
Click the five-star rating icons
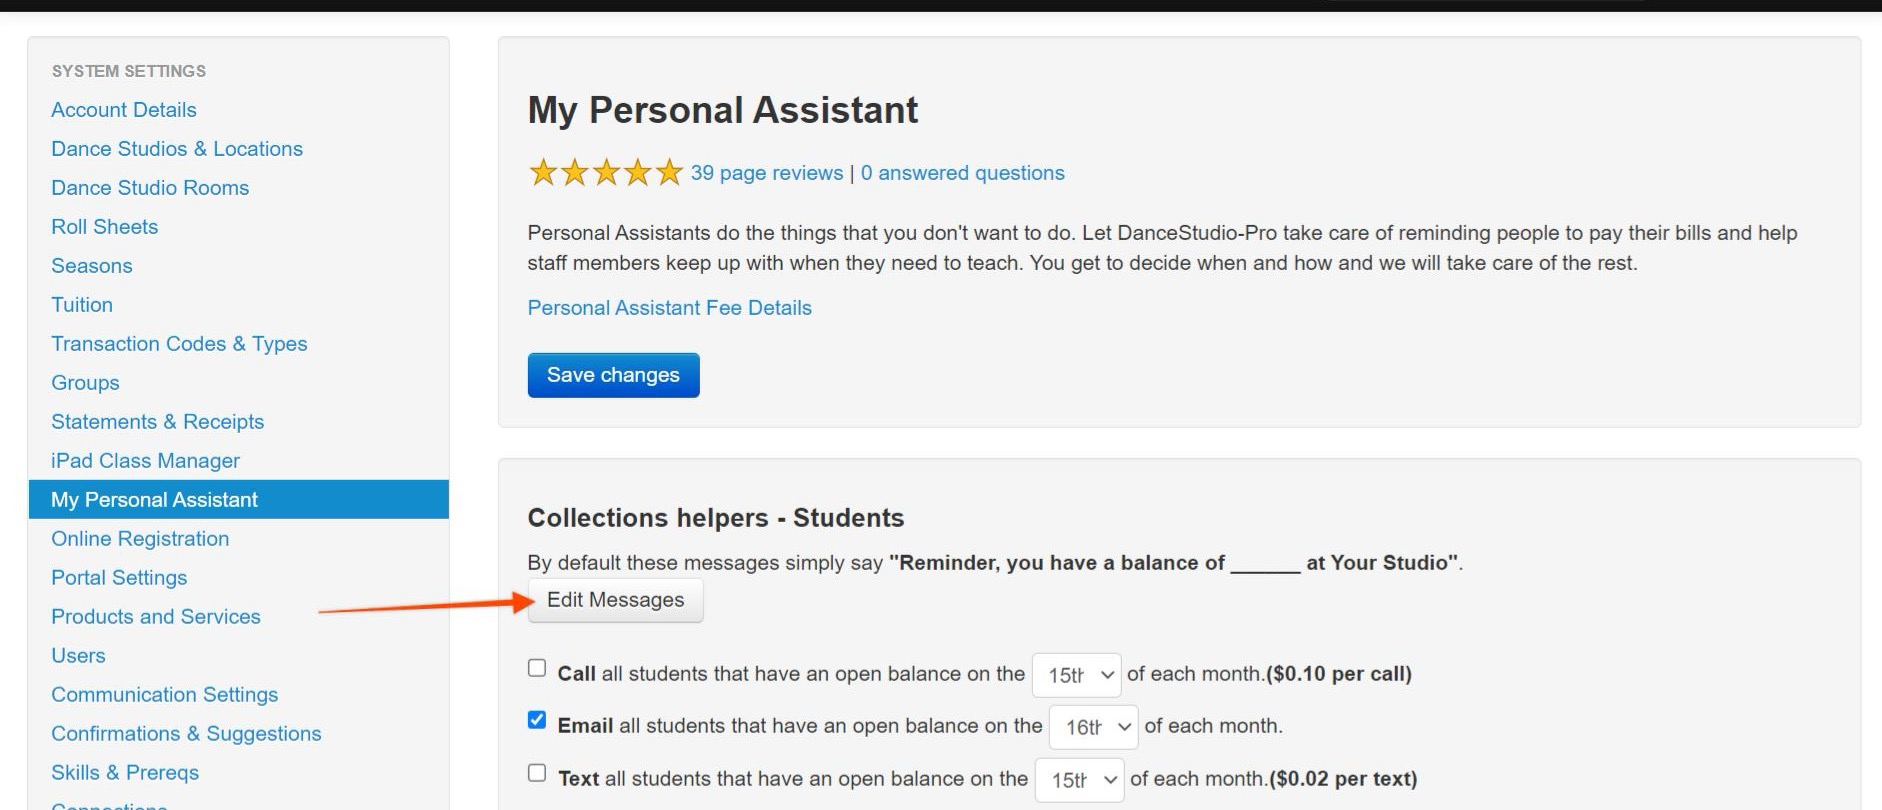coord(605,173)
